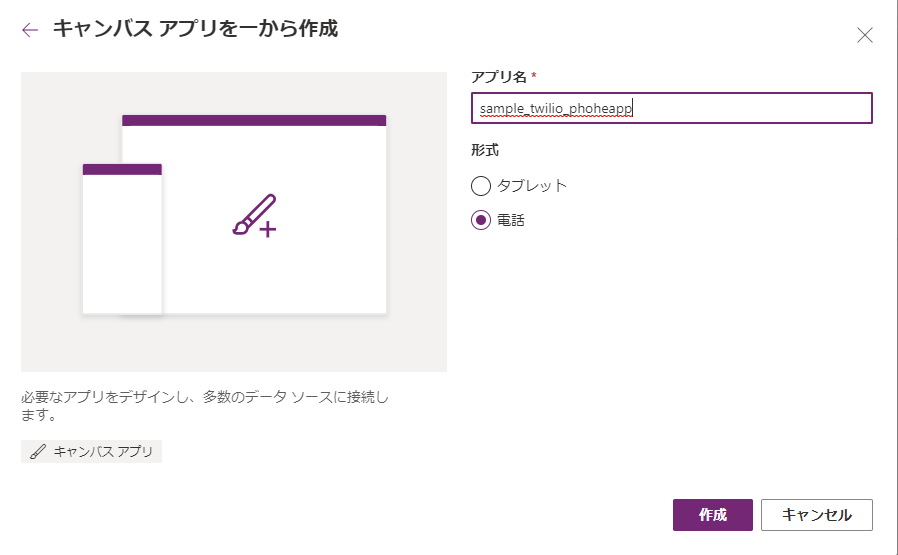The width and height of the screenshot is (898, 555).
Task: Select the タブレット radio button
Action: pyautogui.click(x=480, y=186)
